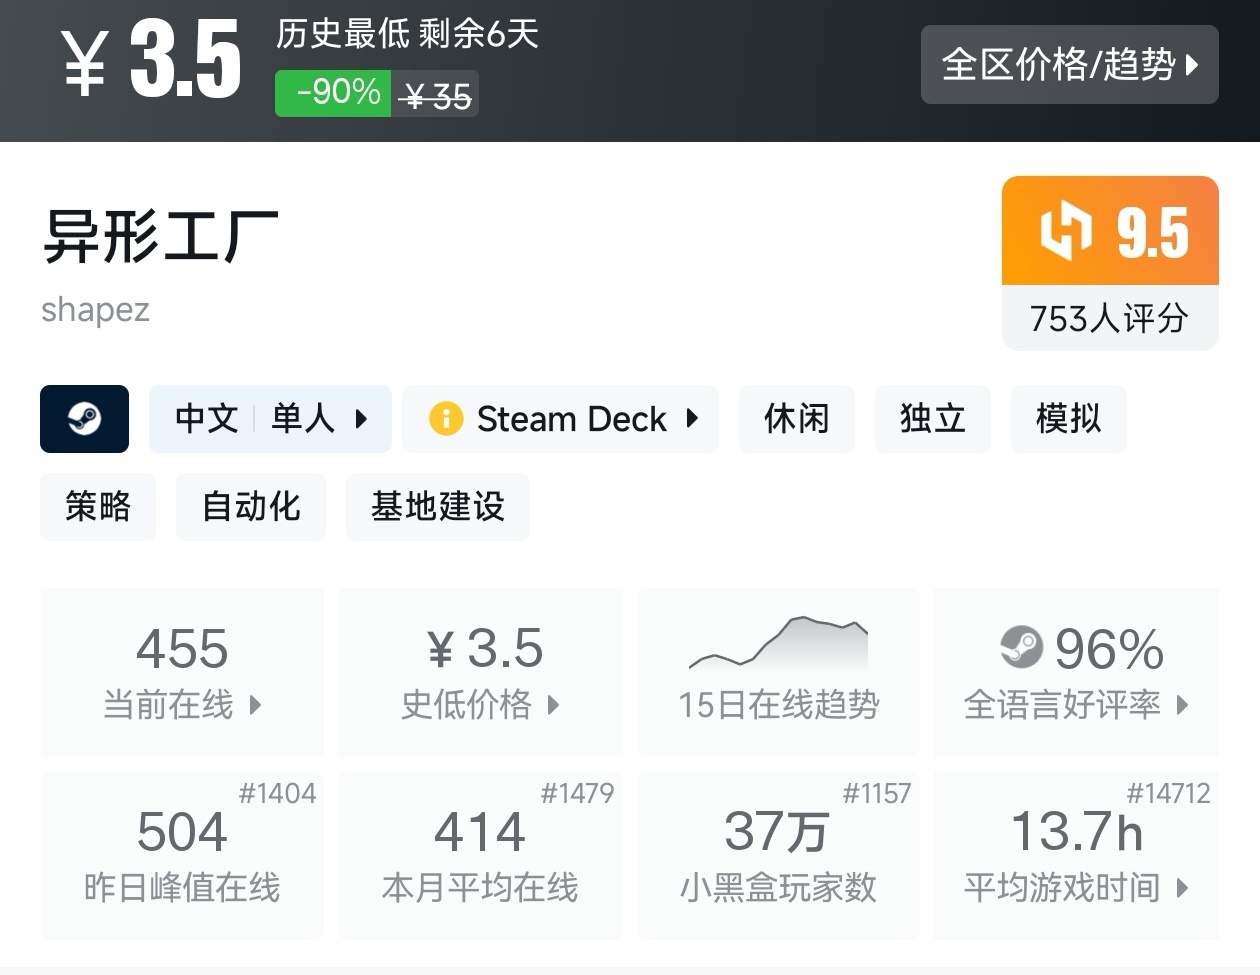Screen dimensions: 1260x975
Task: Open the 全区价格/趋势 regional price button
Action: 1069,65
